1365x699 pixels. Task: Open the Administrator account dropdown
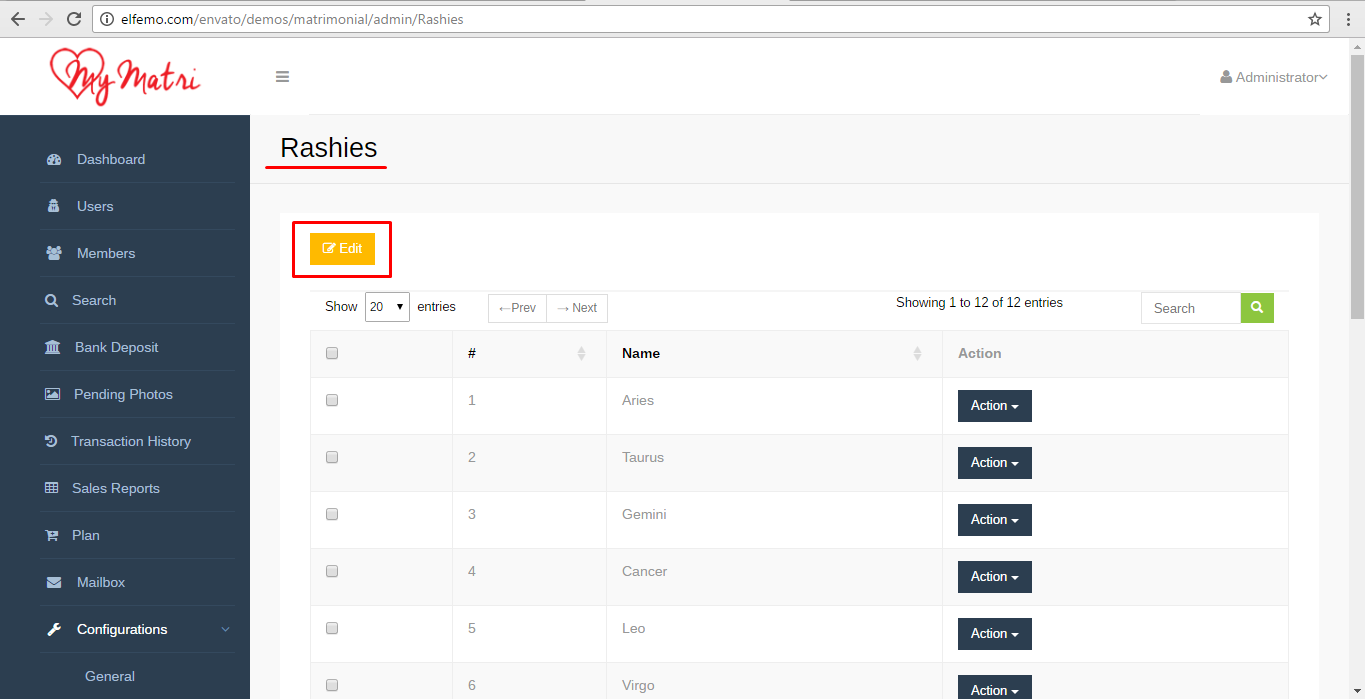[x=1274, y=77]
